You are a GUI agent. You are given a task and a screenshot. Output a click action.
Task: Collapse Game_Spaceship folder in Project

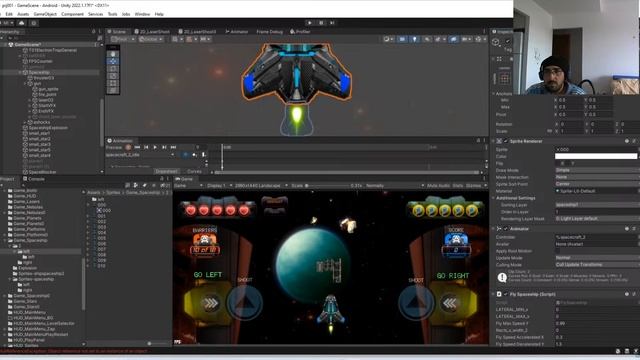click(5, 240)
